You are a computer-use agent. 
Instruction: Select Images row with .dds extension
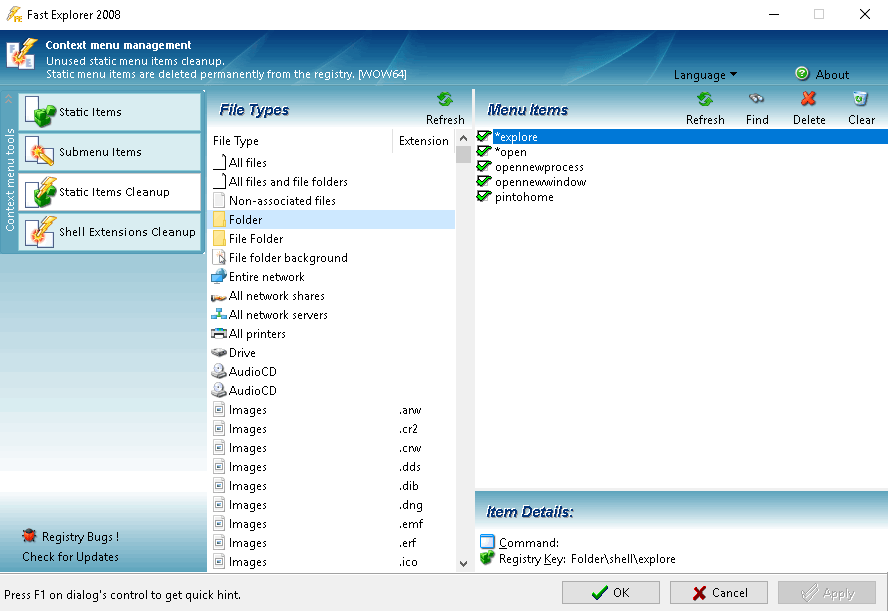pyautogui.click(x=331, y=467)
